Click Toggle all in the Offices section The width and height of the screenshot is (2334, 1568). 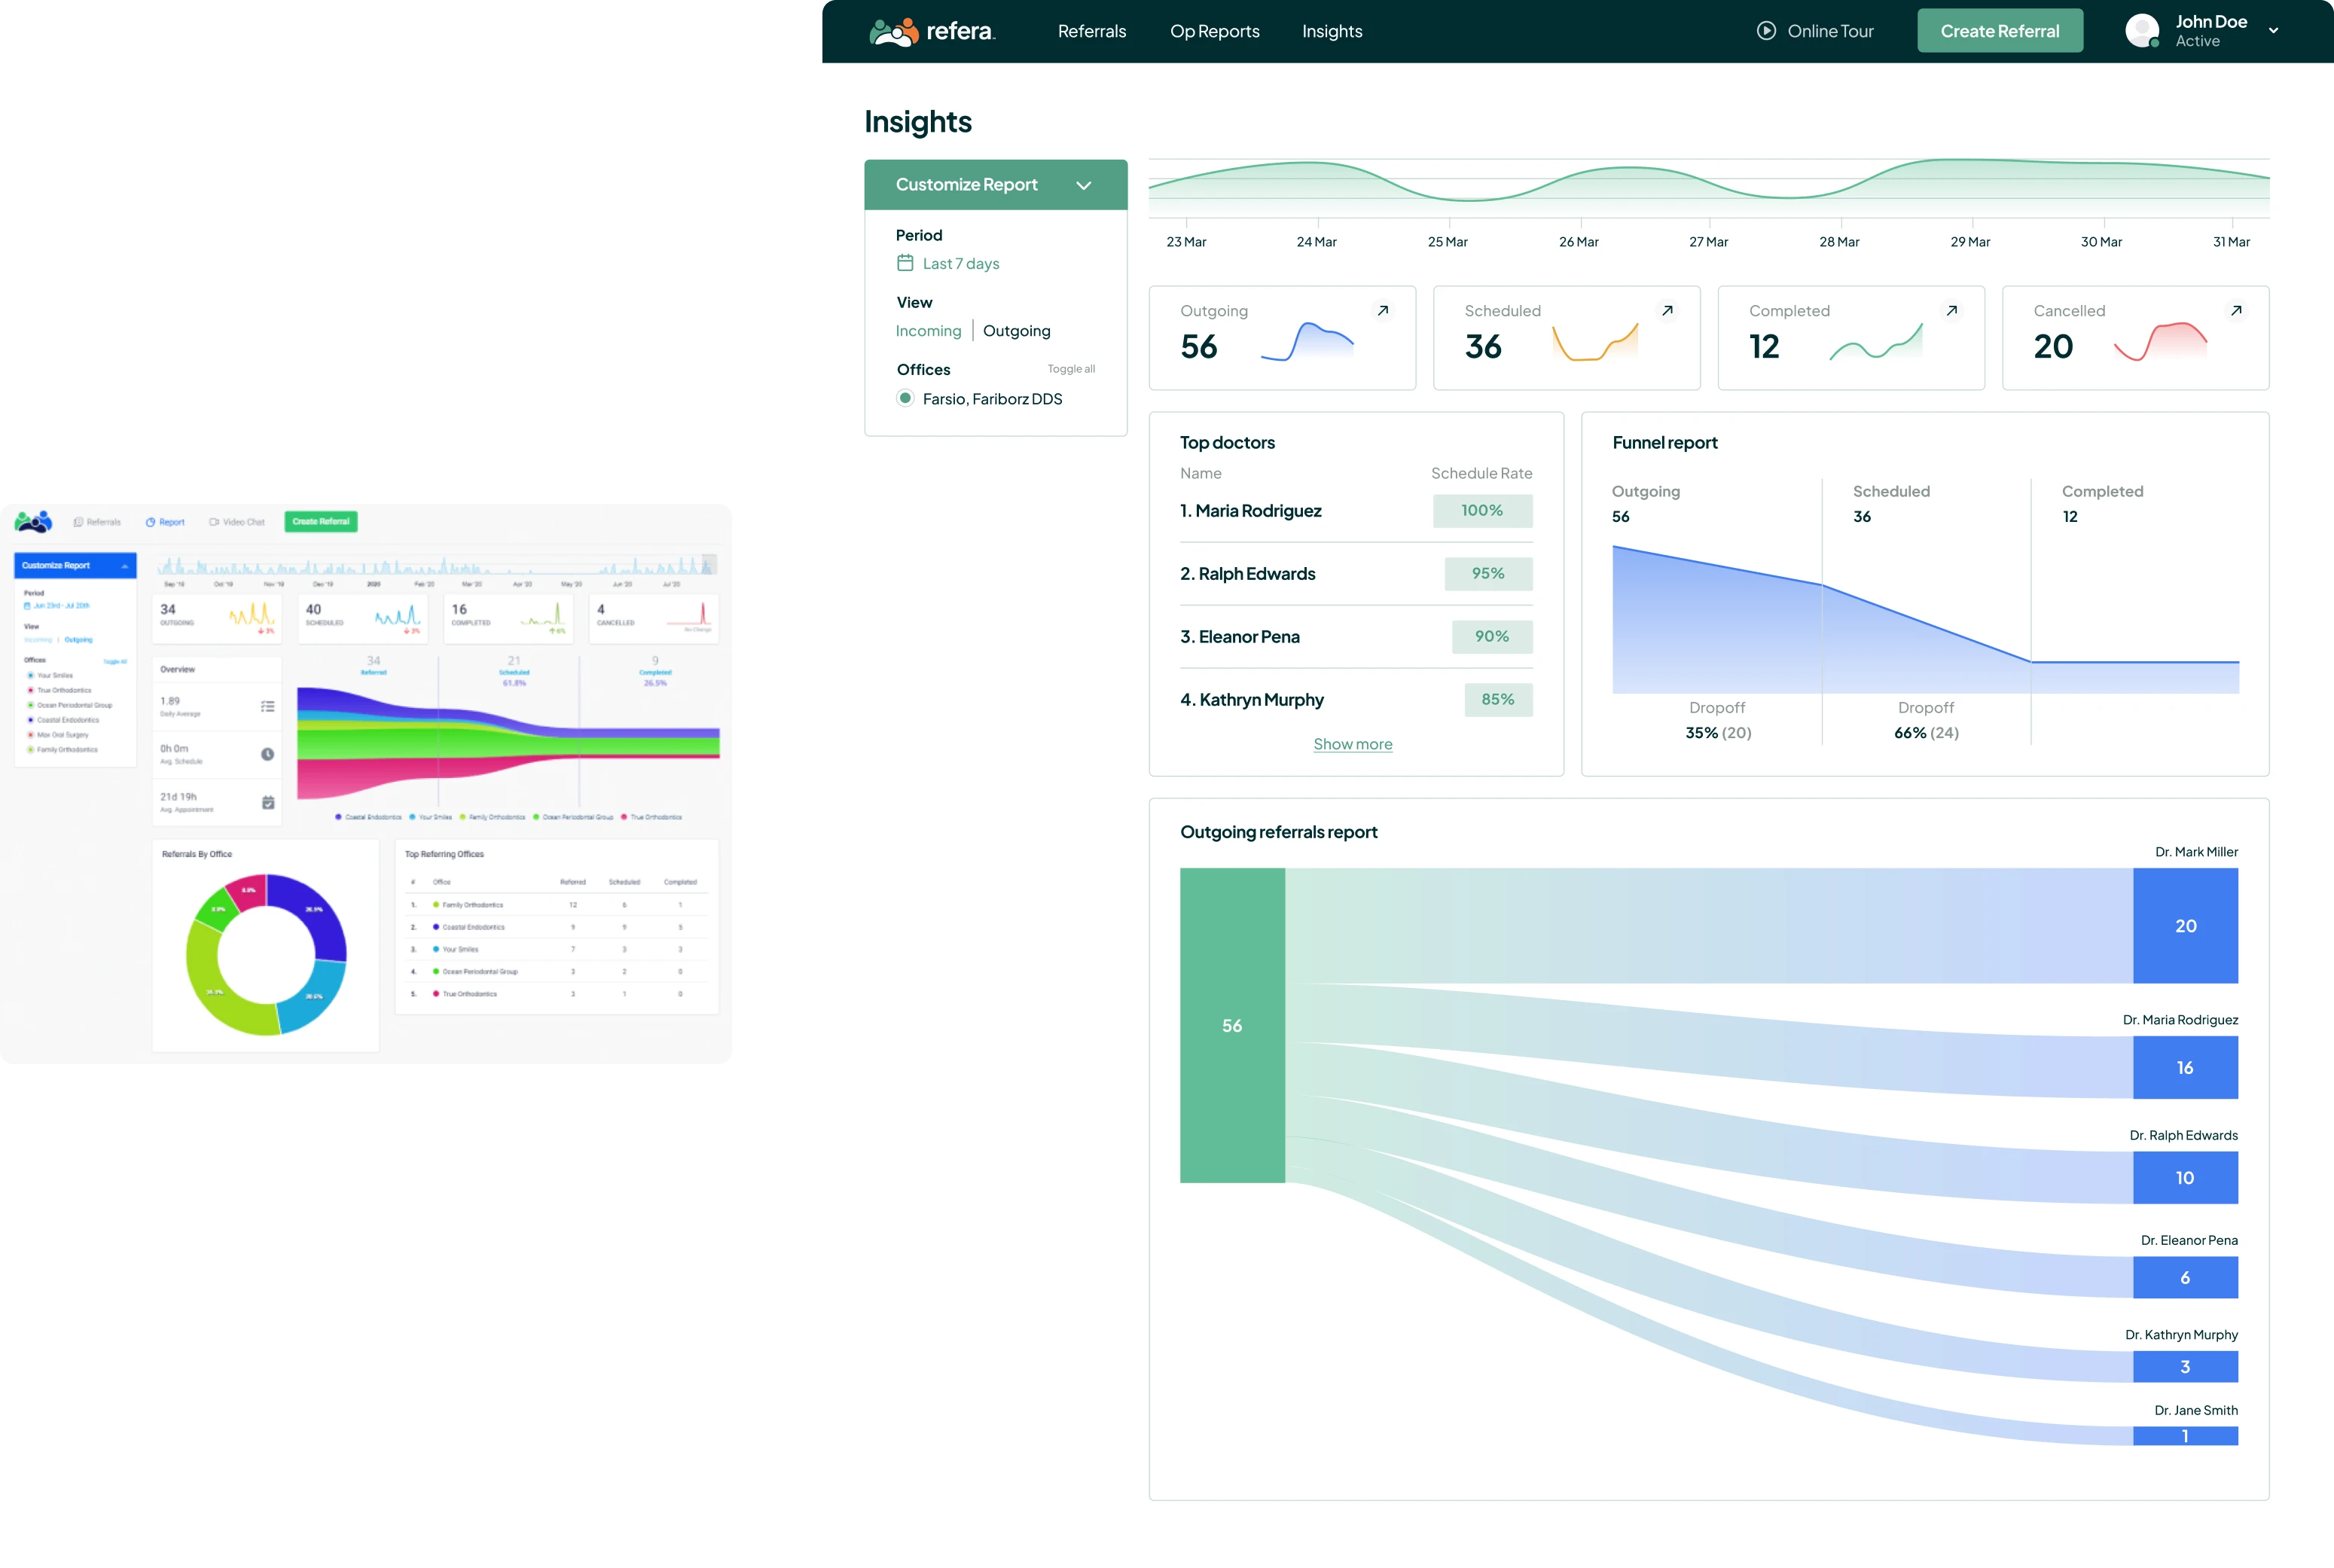click(1071, 369)
